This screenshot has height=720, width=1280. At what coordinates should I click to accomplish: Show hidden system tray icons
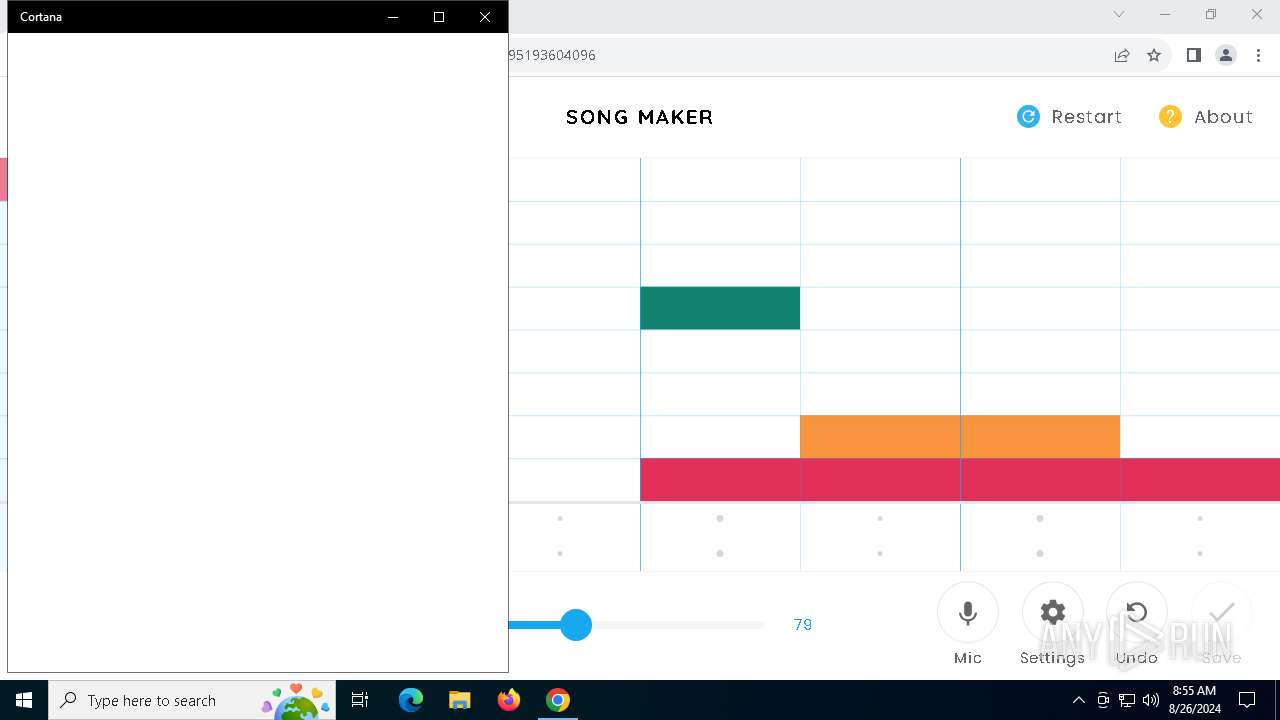(x=1078, y=700)
